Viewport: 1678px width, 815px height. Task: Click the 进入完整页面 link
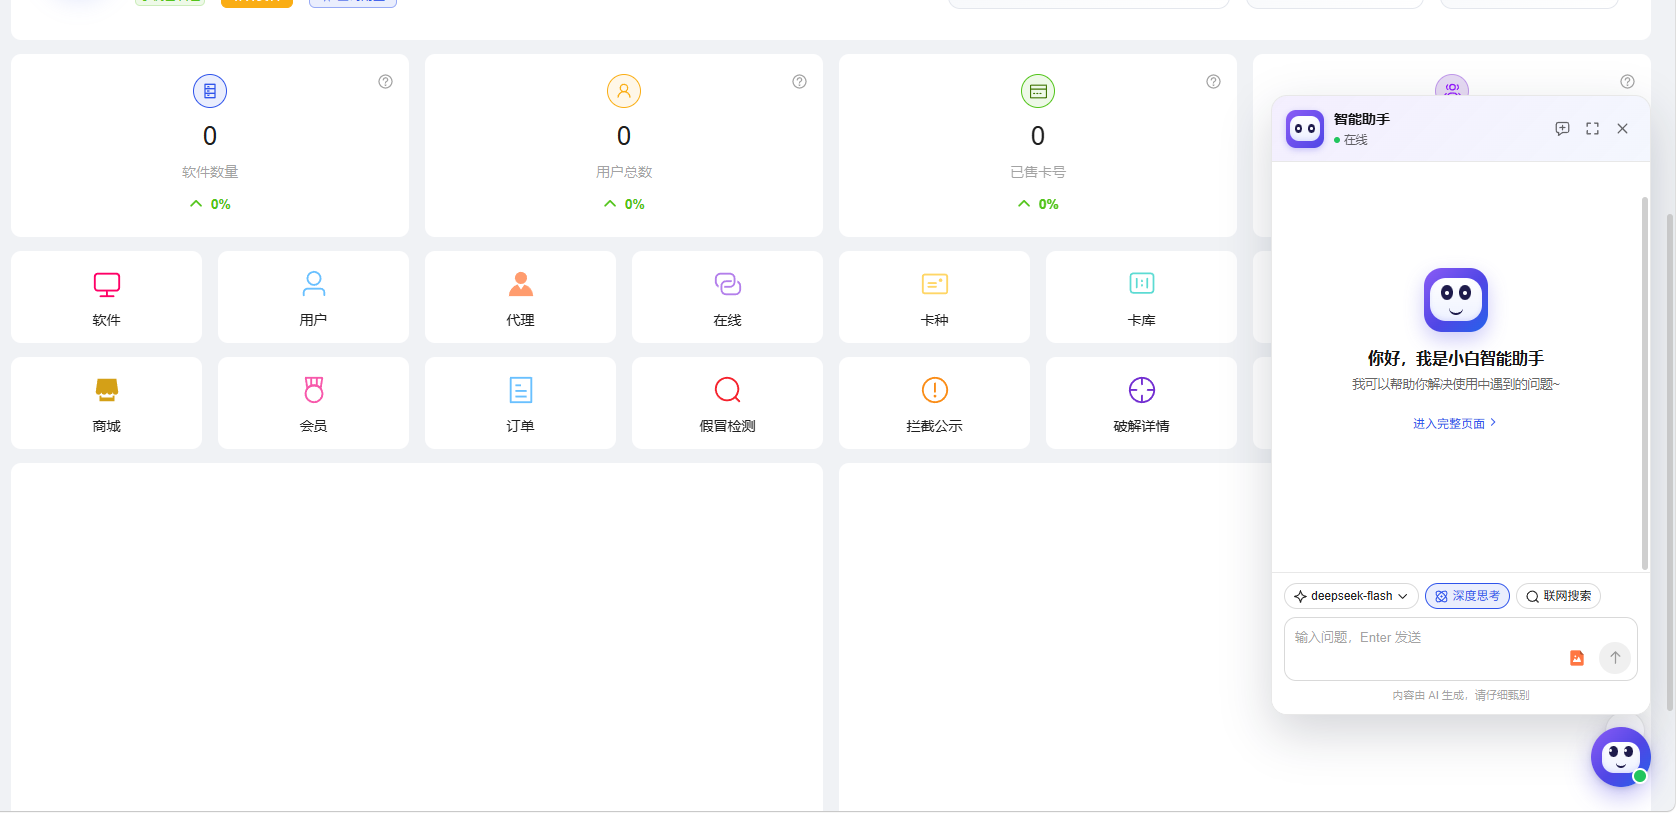pos(1454,424)
